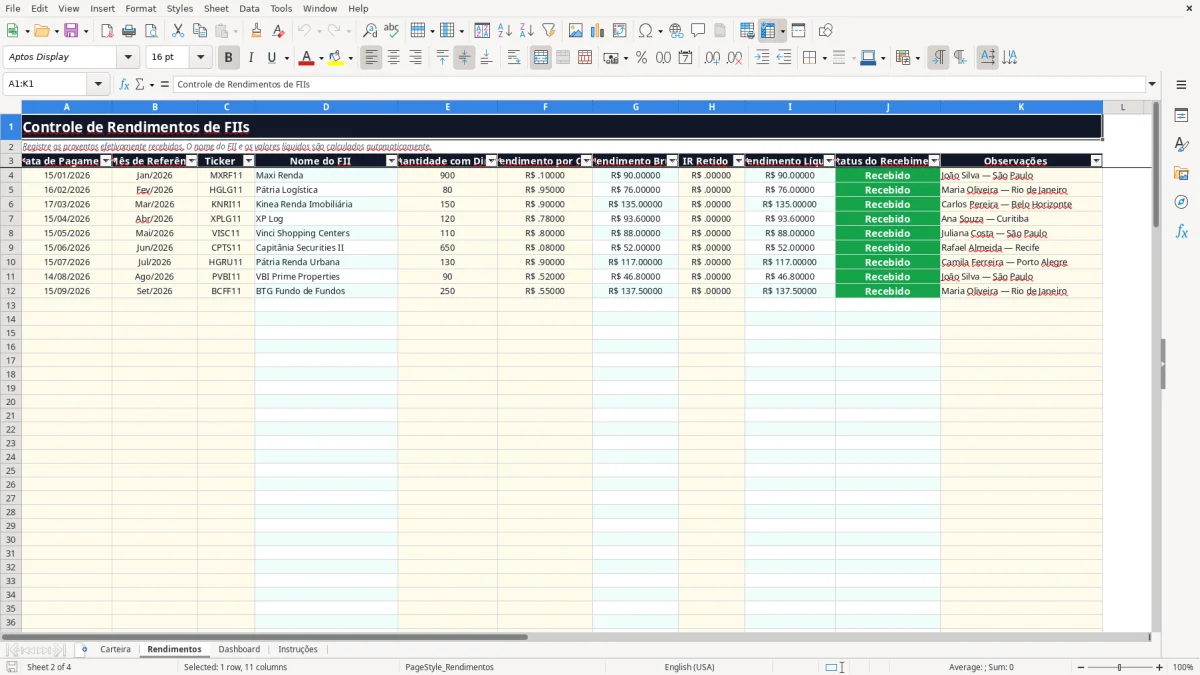The width and height of the screenshot is (1200, 675).
Task: Toggle AutoFilter funnel button
Action: tap(548, 31)
